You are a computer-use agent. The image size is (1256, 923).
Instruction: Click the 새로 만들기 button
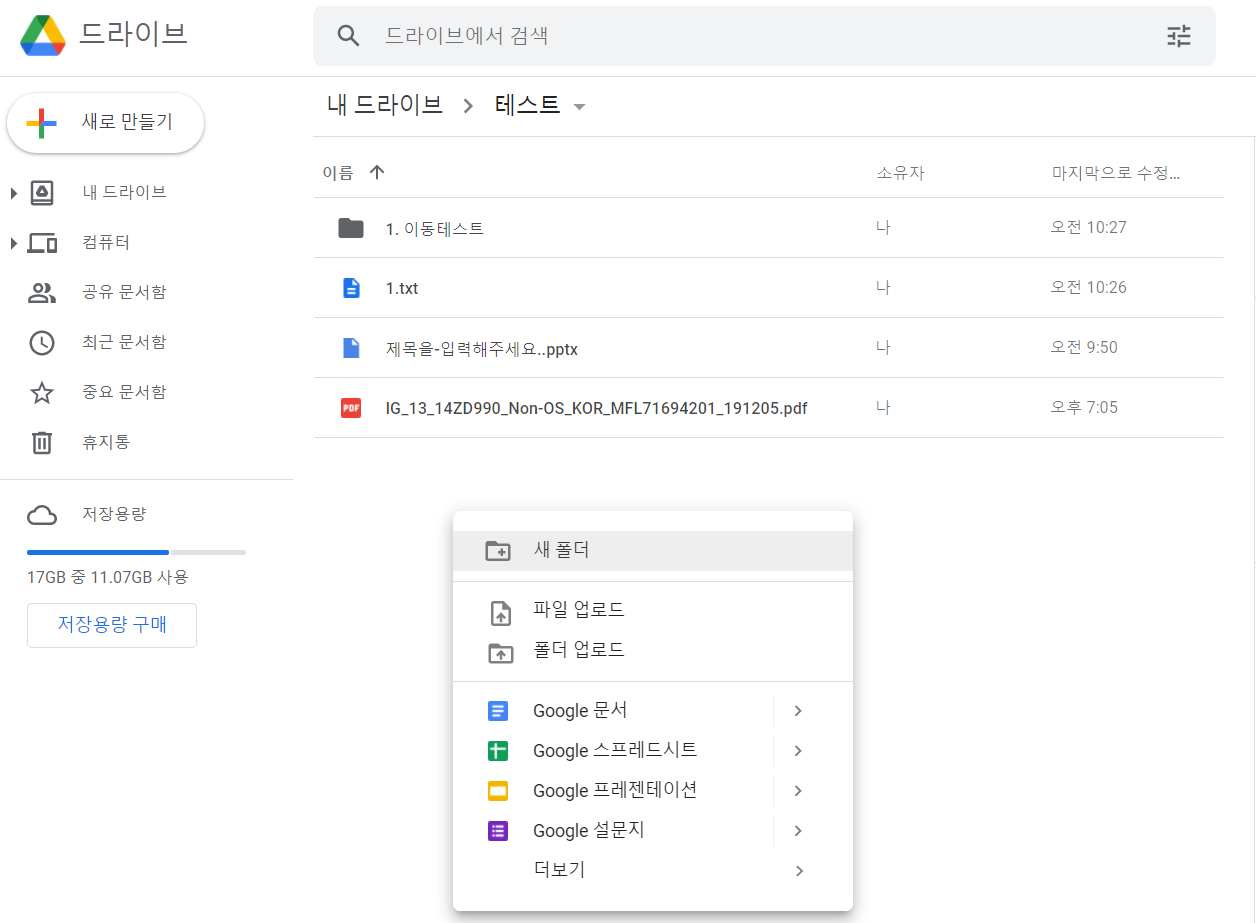[x=105, y=124]
